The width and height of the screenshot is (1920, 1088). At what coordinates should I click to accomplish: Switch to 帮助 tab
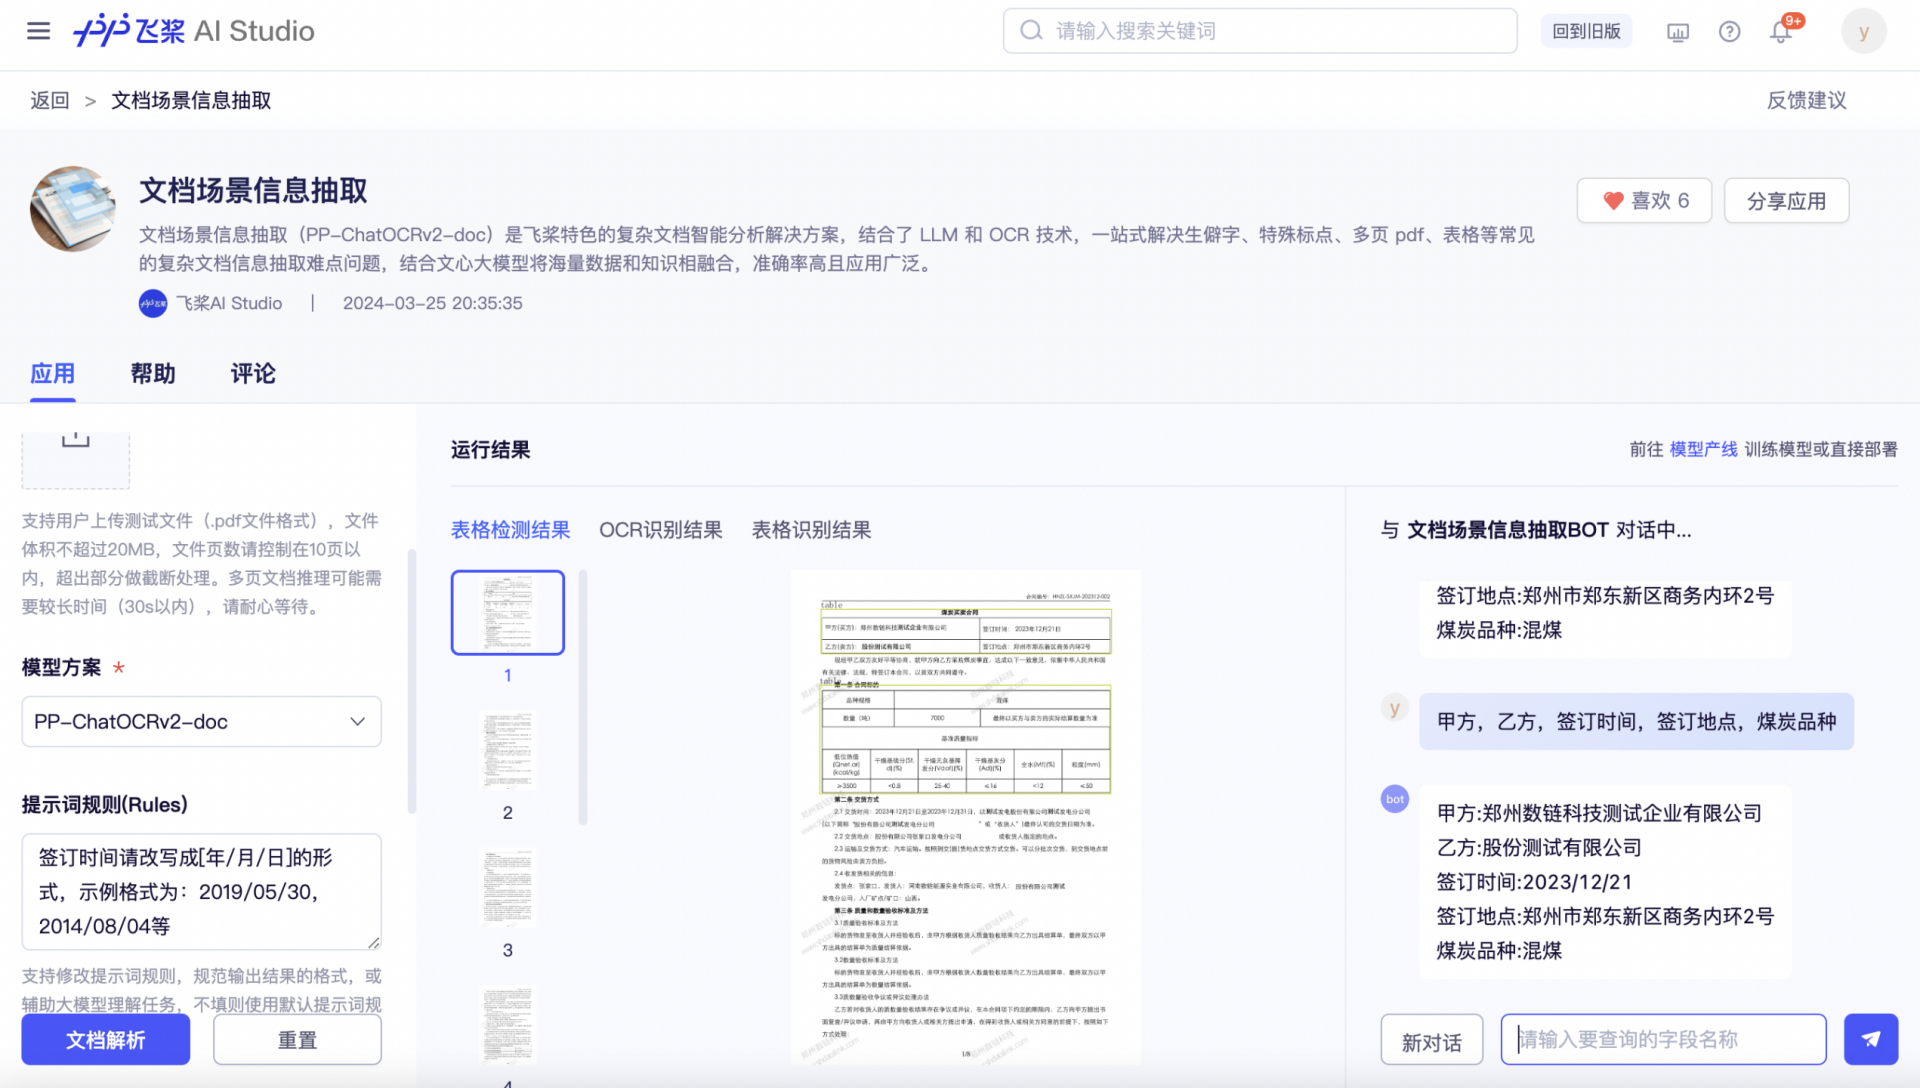coord(153,374)
